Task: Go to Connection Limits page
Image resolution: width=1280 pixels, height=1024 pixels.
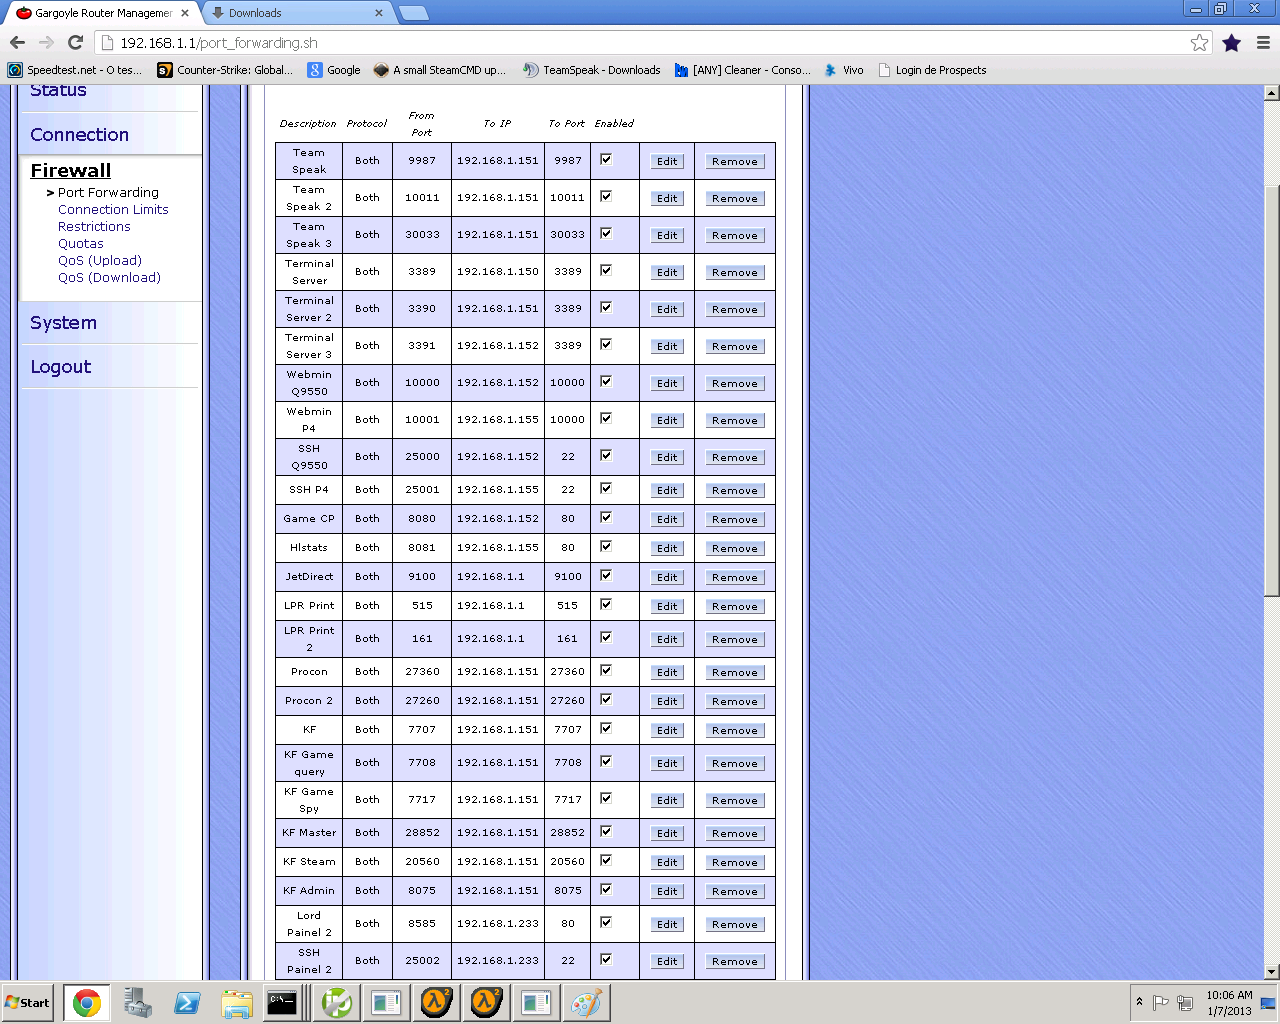Action: (x=113, y=210)
